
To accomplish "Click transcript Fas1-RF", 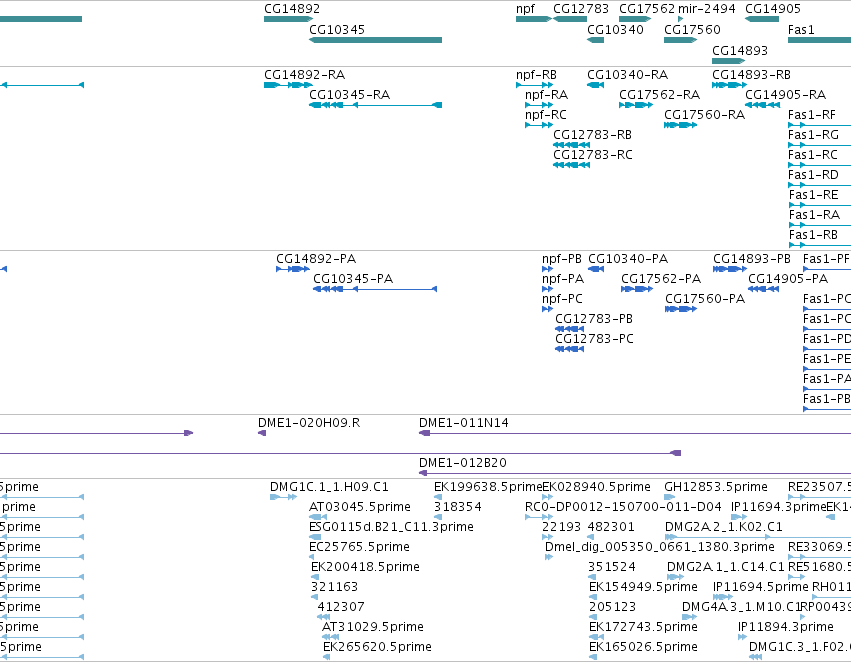I will (811, 115).
